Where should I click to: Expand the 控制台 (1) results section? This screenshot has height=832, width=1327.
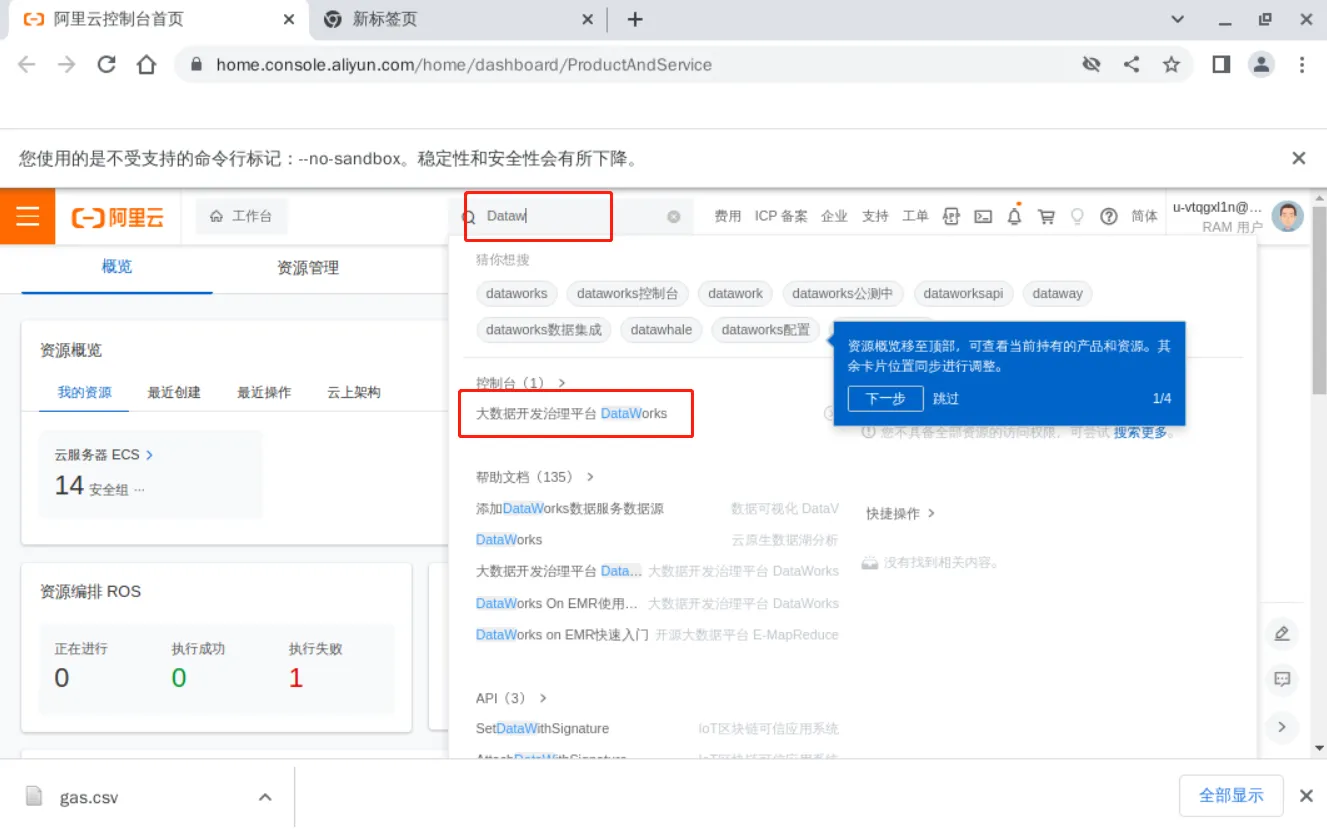point(521,383)
